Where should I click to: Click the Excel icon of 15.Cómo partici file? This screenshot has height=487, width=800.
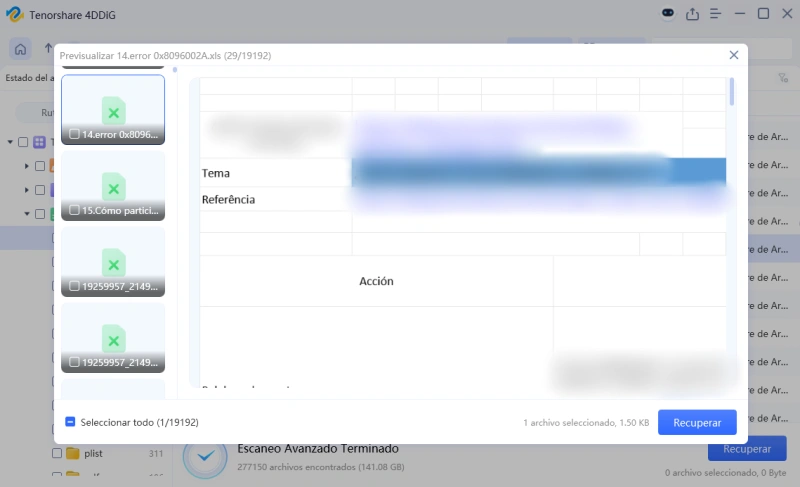114,187
